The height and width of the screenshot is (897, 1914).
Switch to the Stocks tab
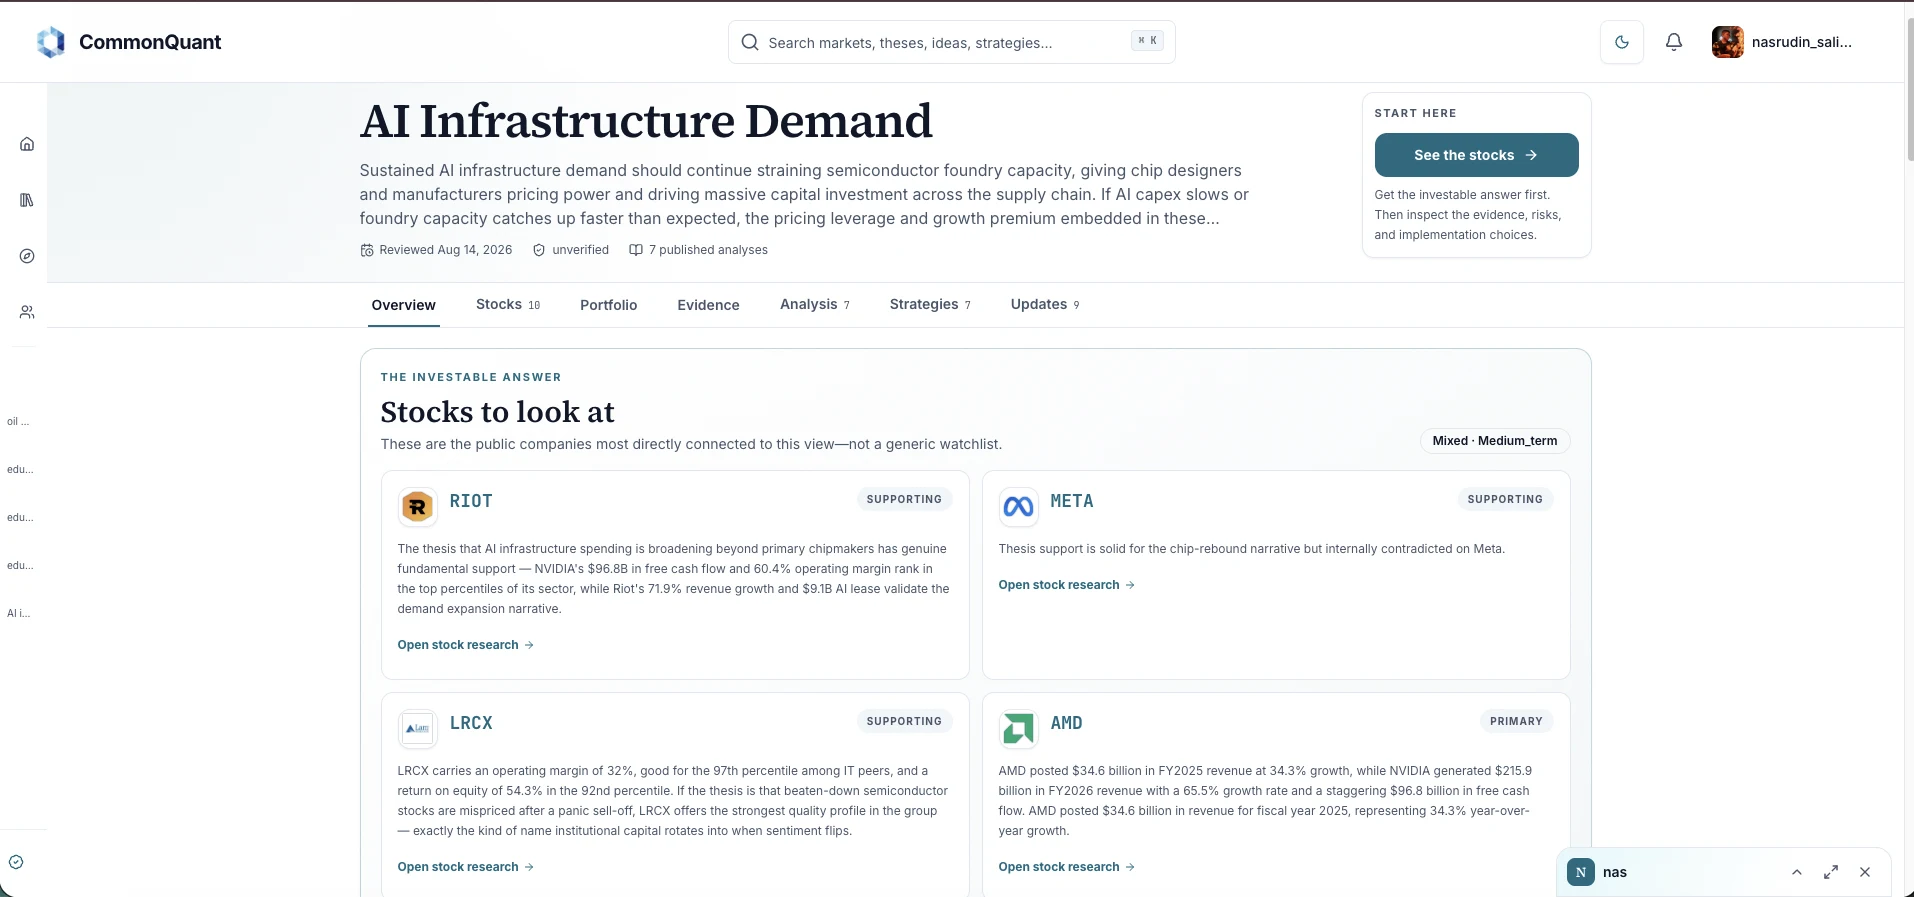[x=508, y=305]
